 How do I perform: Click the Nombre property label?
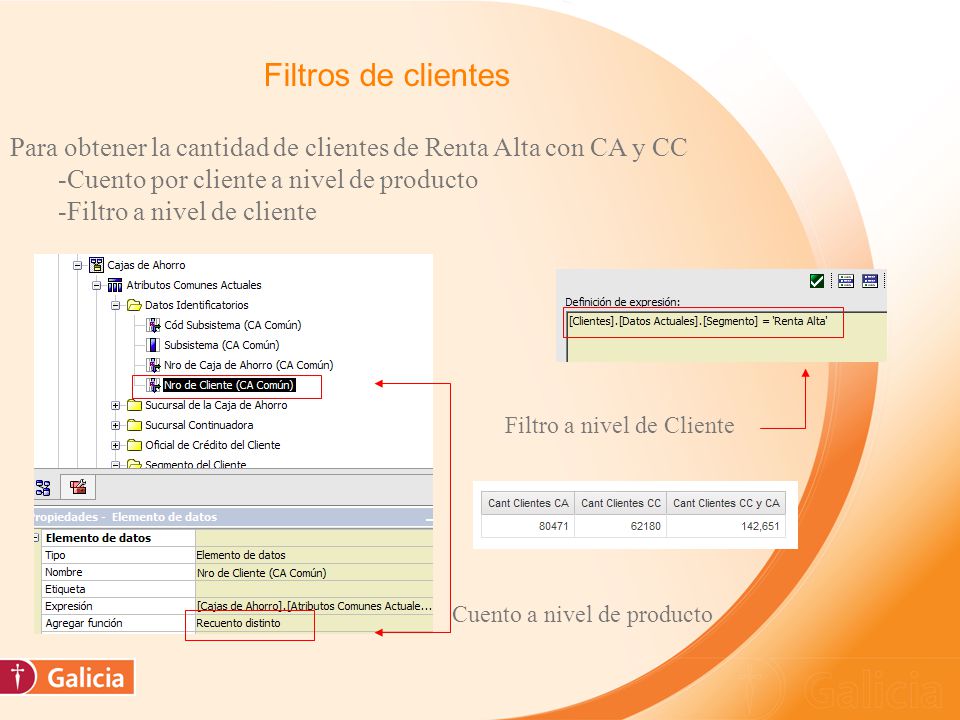64,572
